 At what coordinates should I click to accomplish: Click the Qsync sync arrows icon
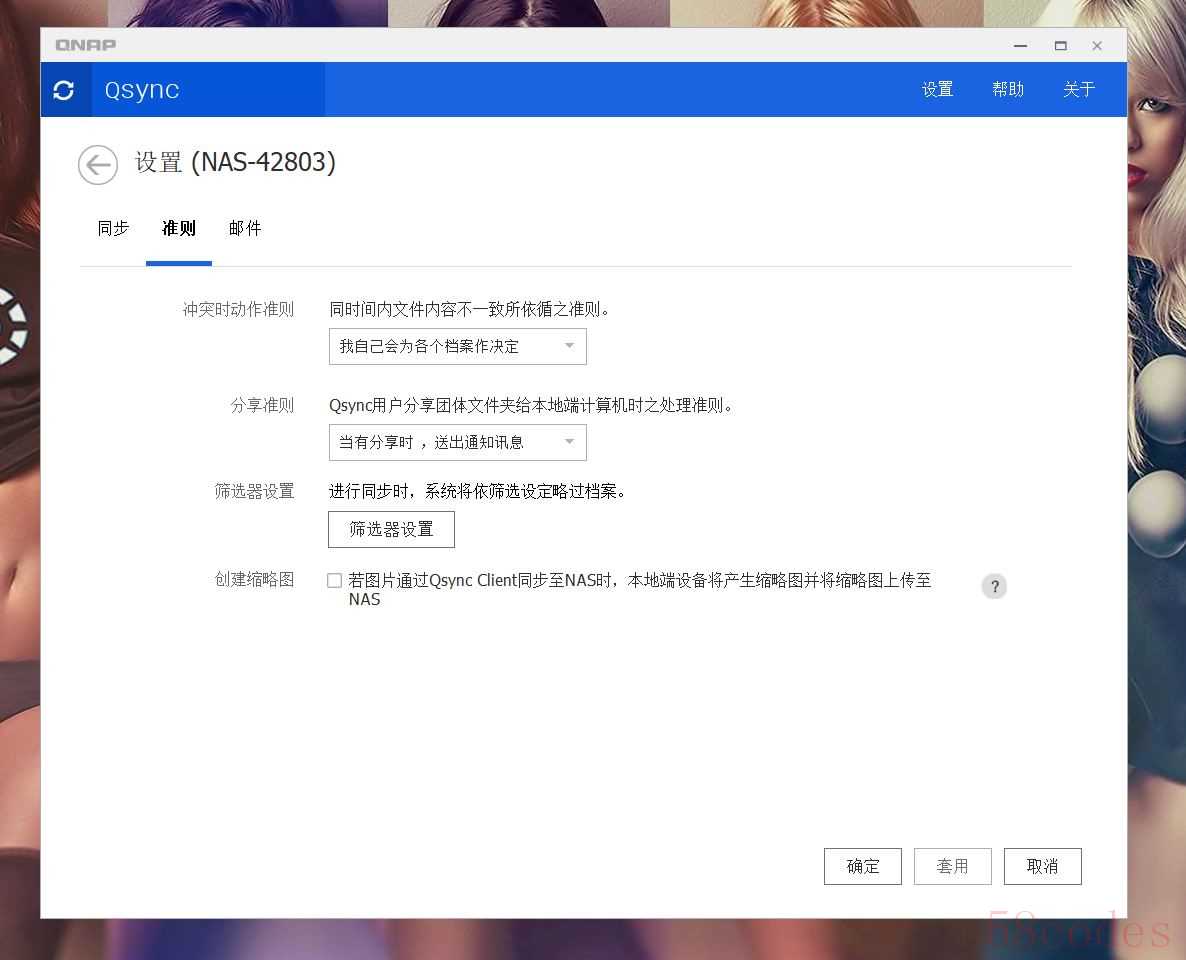pos(64,90)
